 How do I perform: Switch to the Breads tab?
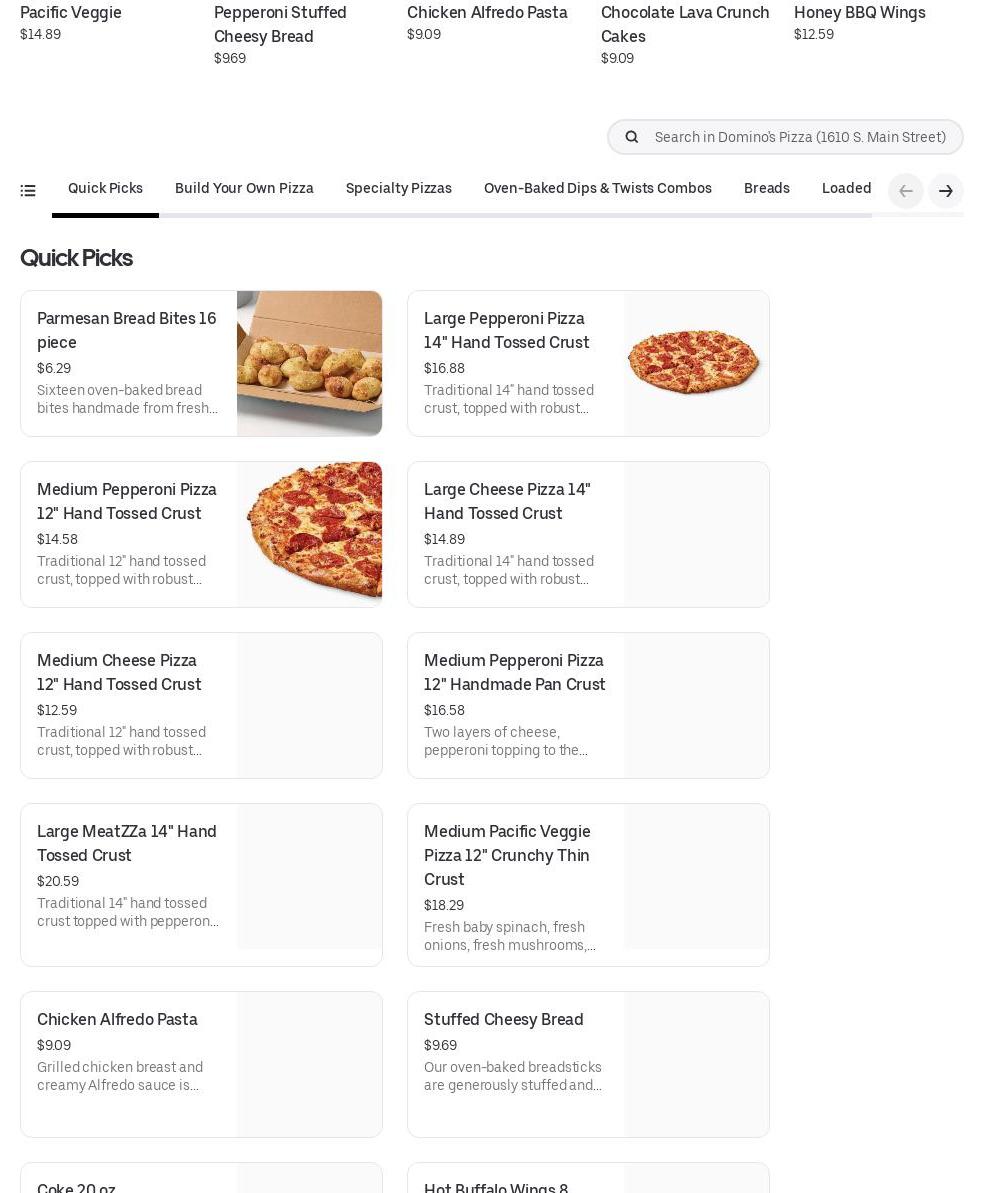coord(766,189)
